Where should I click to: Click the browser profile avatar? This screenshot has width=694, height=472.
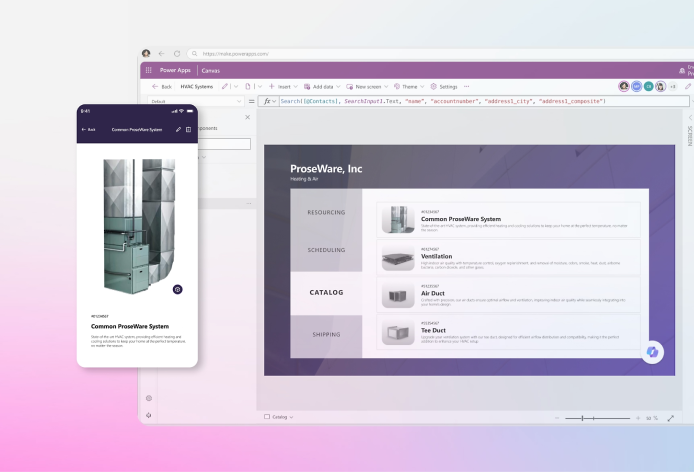click(146, 54)
